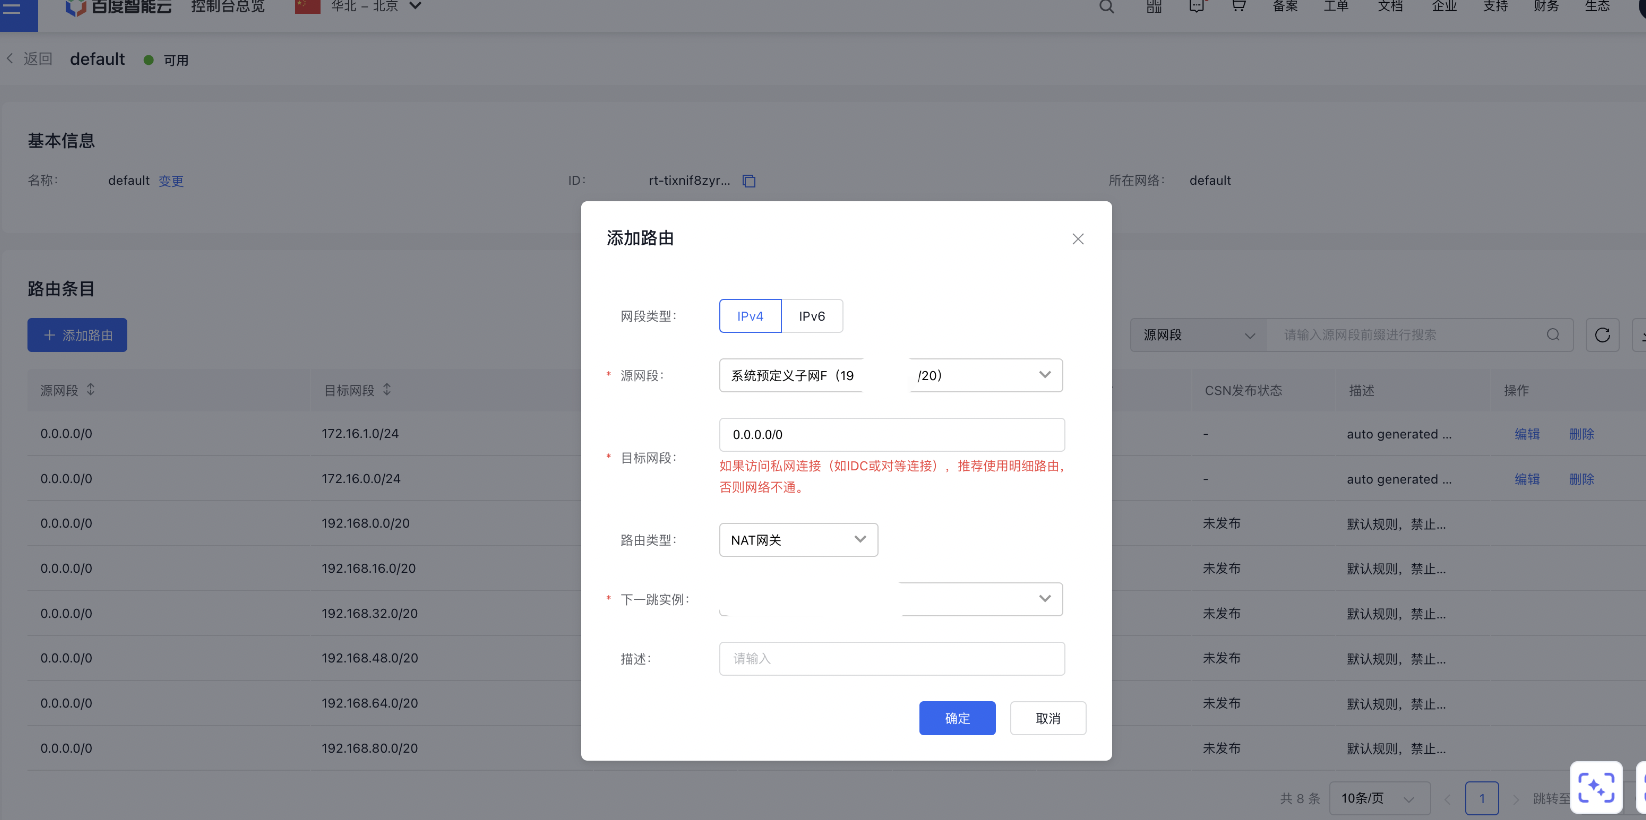
Task: Open the 源网段 dropdown in the dialog
Action: point(890,375)
